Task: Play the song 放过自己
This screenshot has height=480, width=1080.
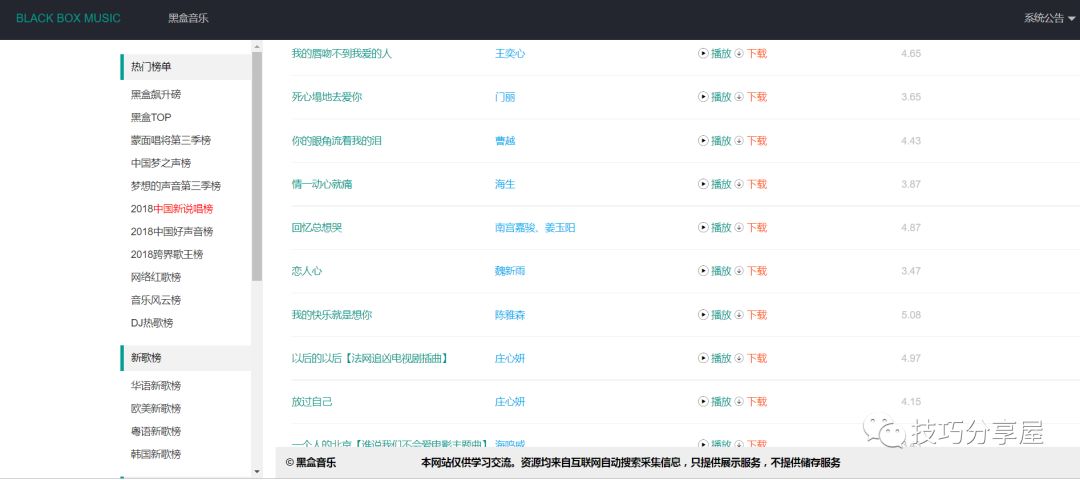Action: [x=715, y=401]
